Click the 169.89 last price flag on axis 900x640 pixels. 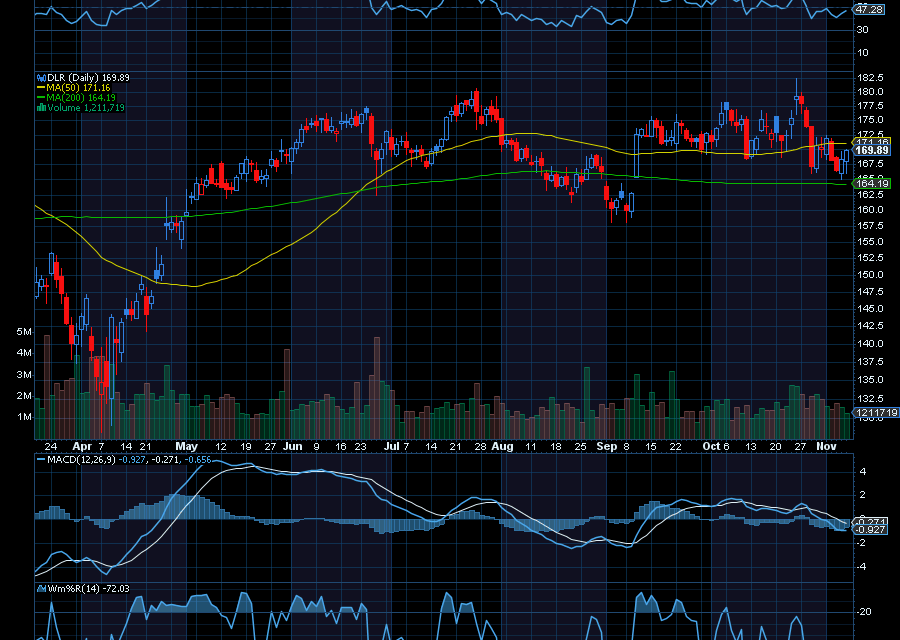tap(872, 151)
